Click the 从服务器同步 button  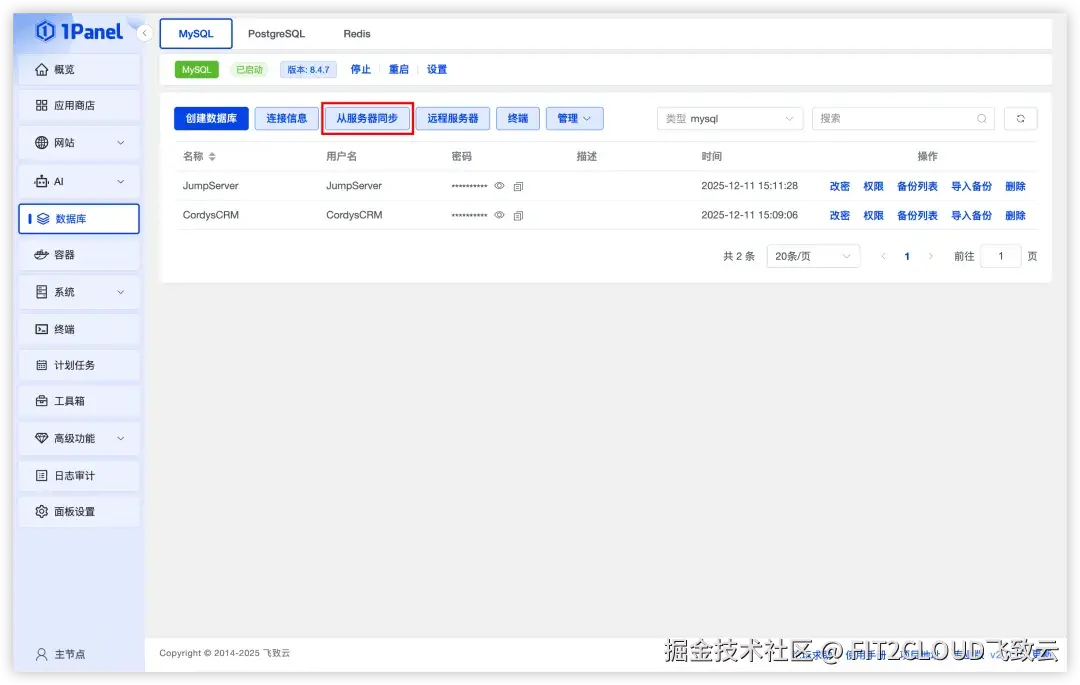click(367, 118)
